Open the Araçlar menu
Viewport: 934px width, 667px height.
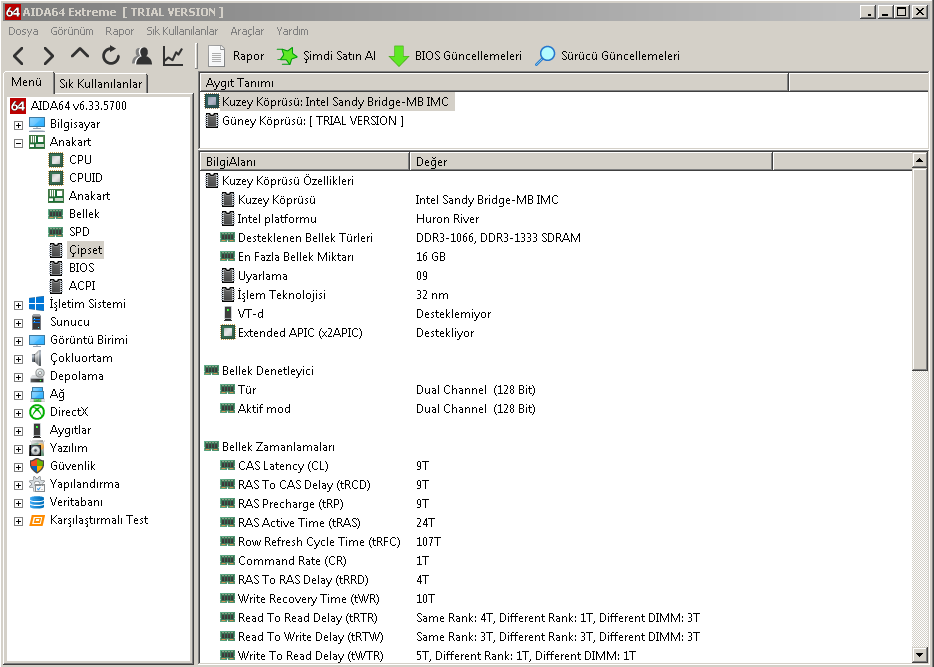(247, 31)
